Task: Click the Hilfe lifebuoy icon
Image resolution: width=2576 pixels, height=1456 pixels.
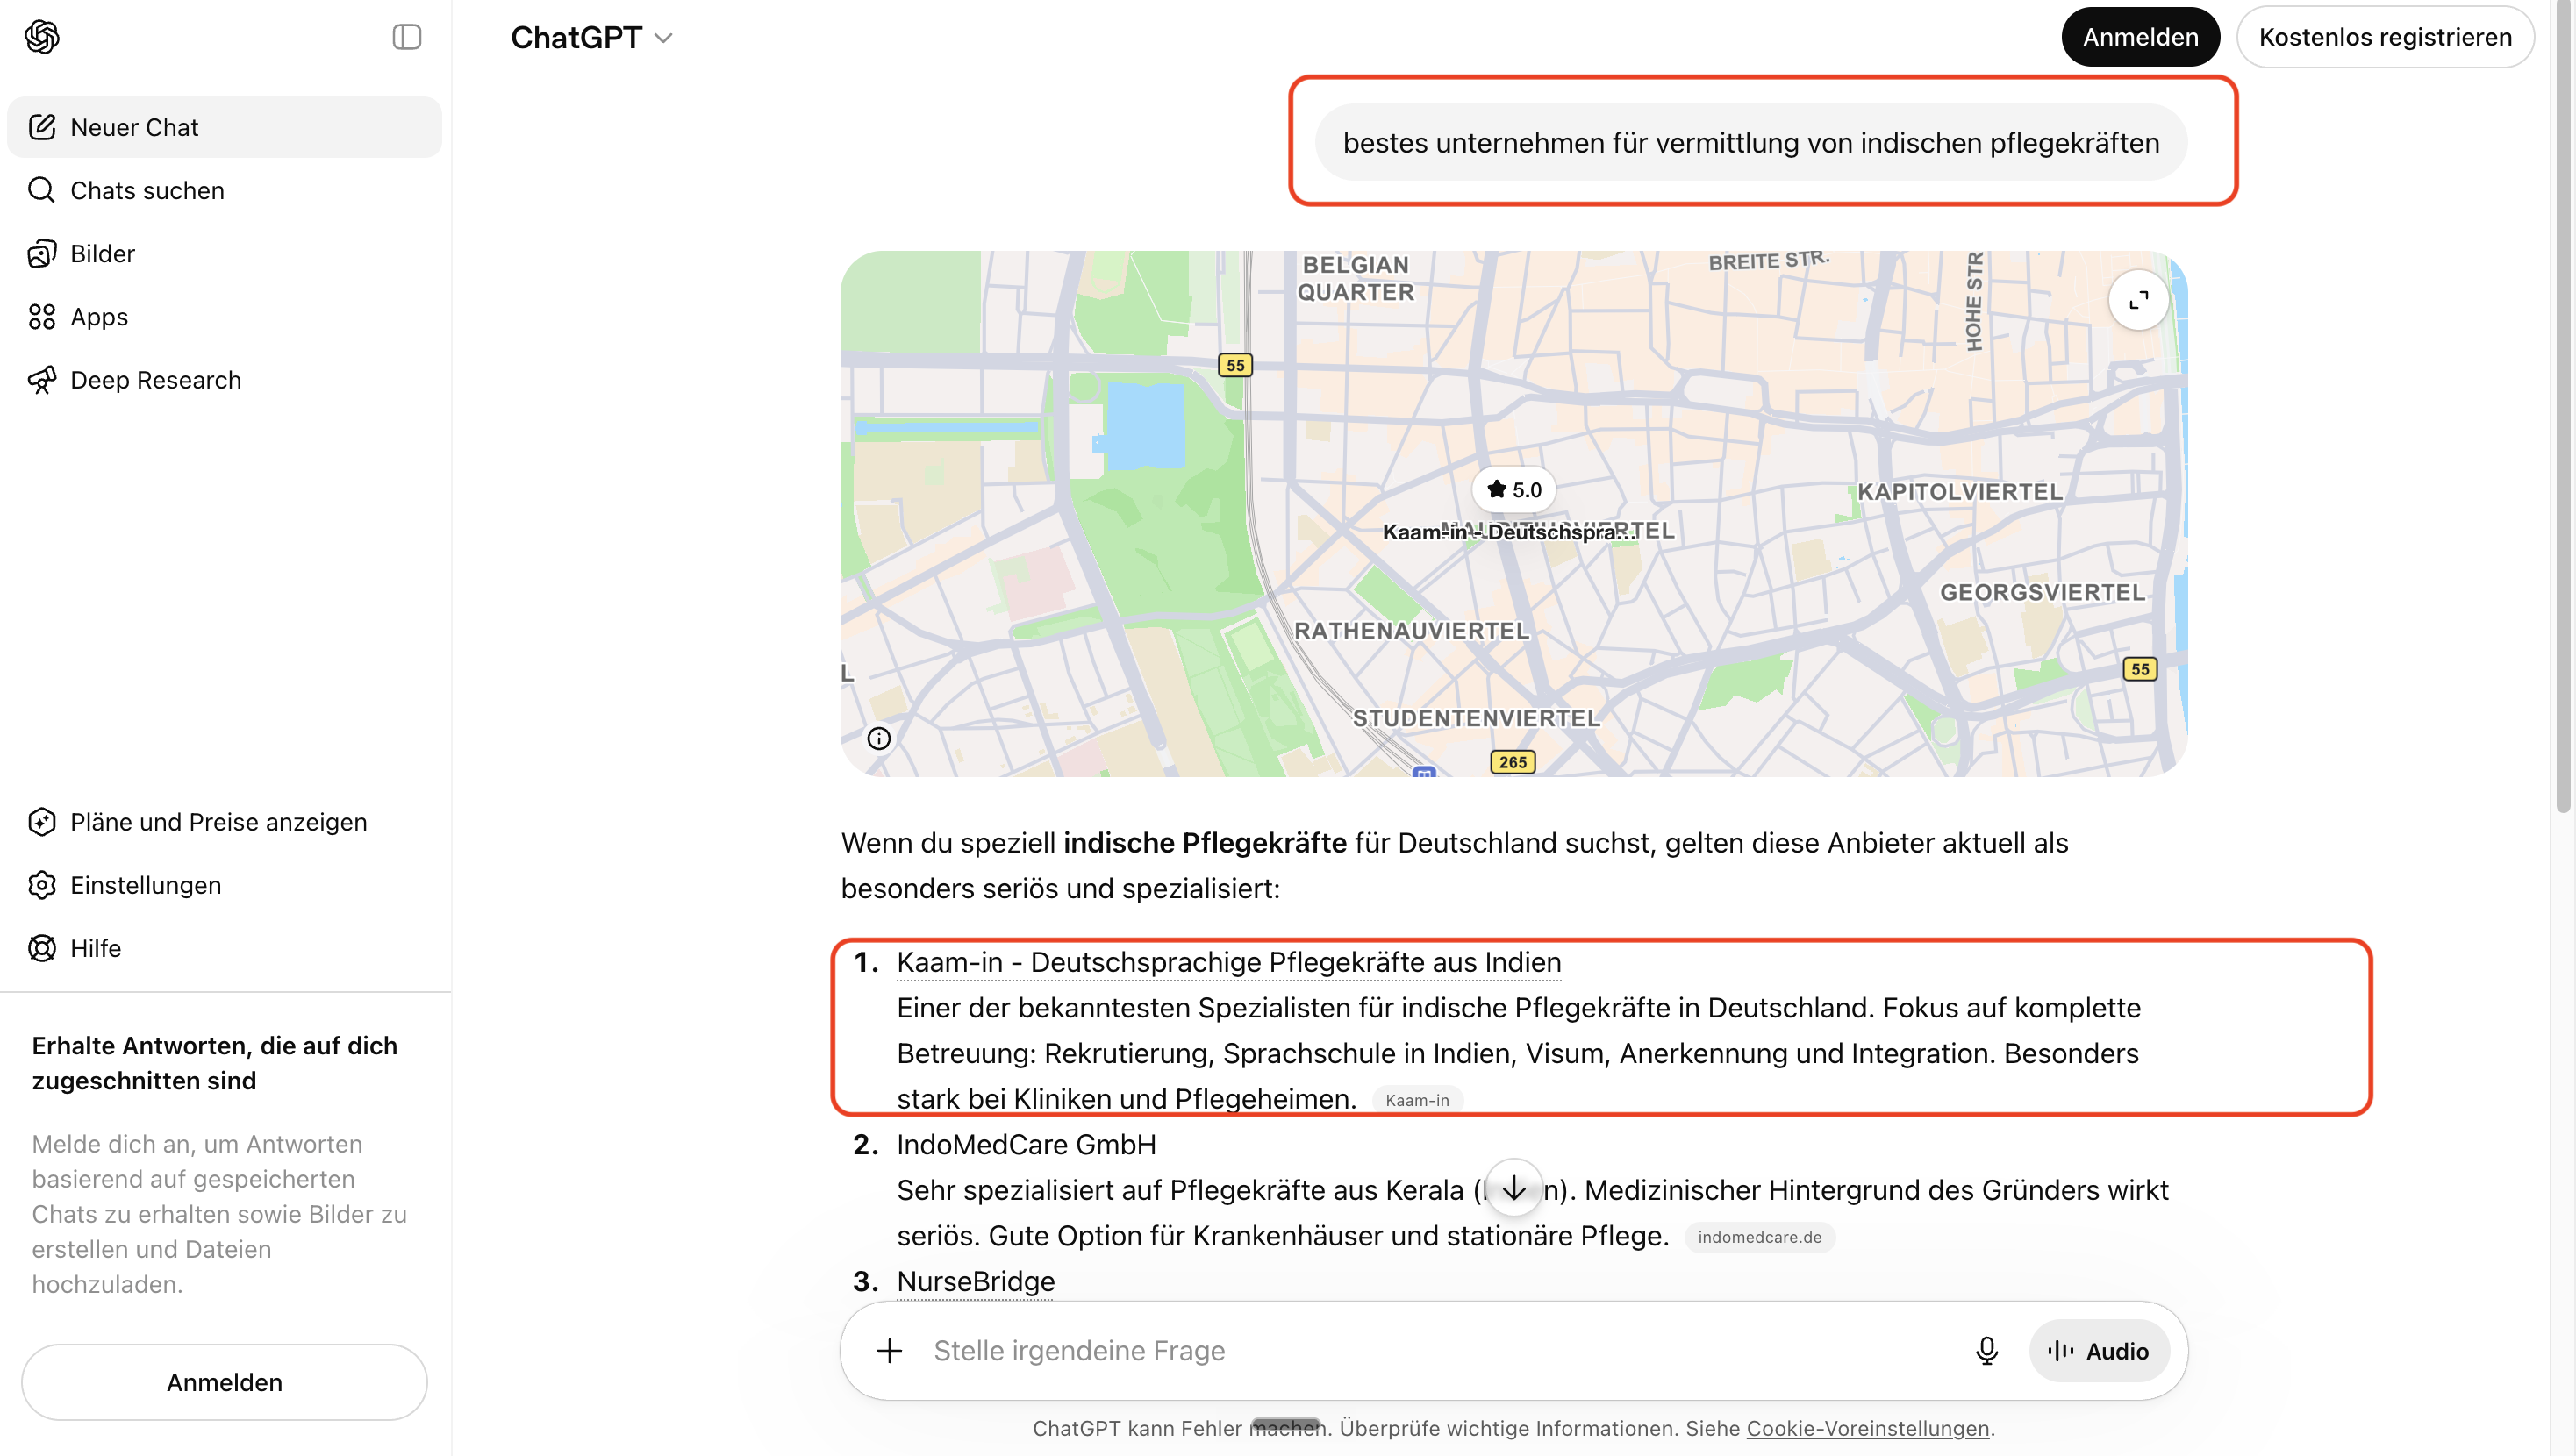Action: pos(42,948)
